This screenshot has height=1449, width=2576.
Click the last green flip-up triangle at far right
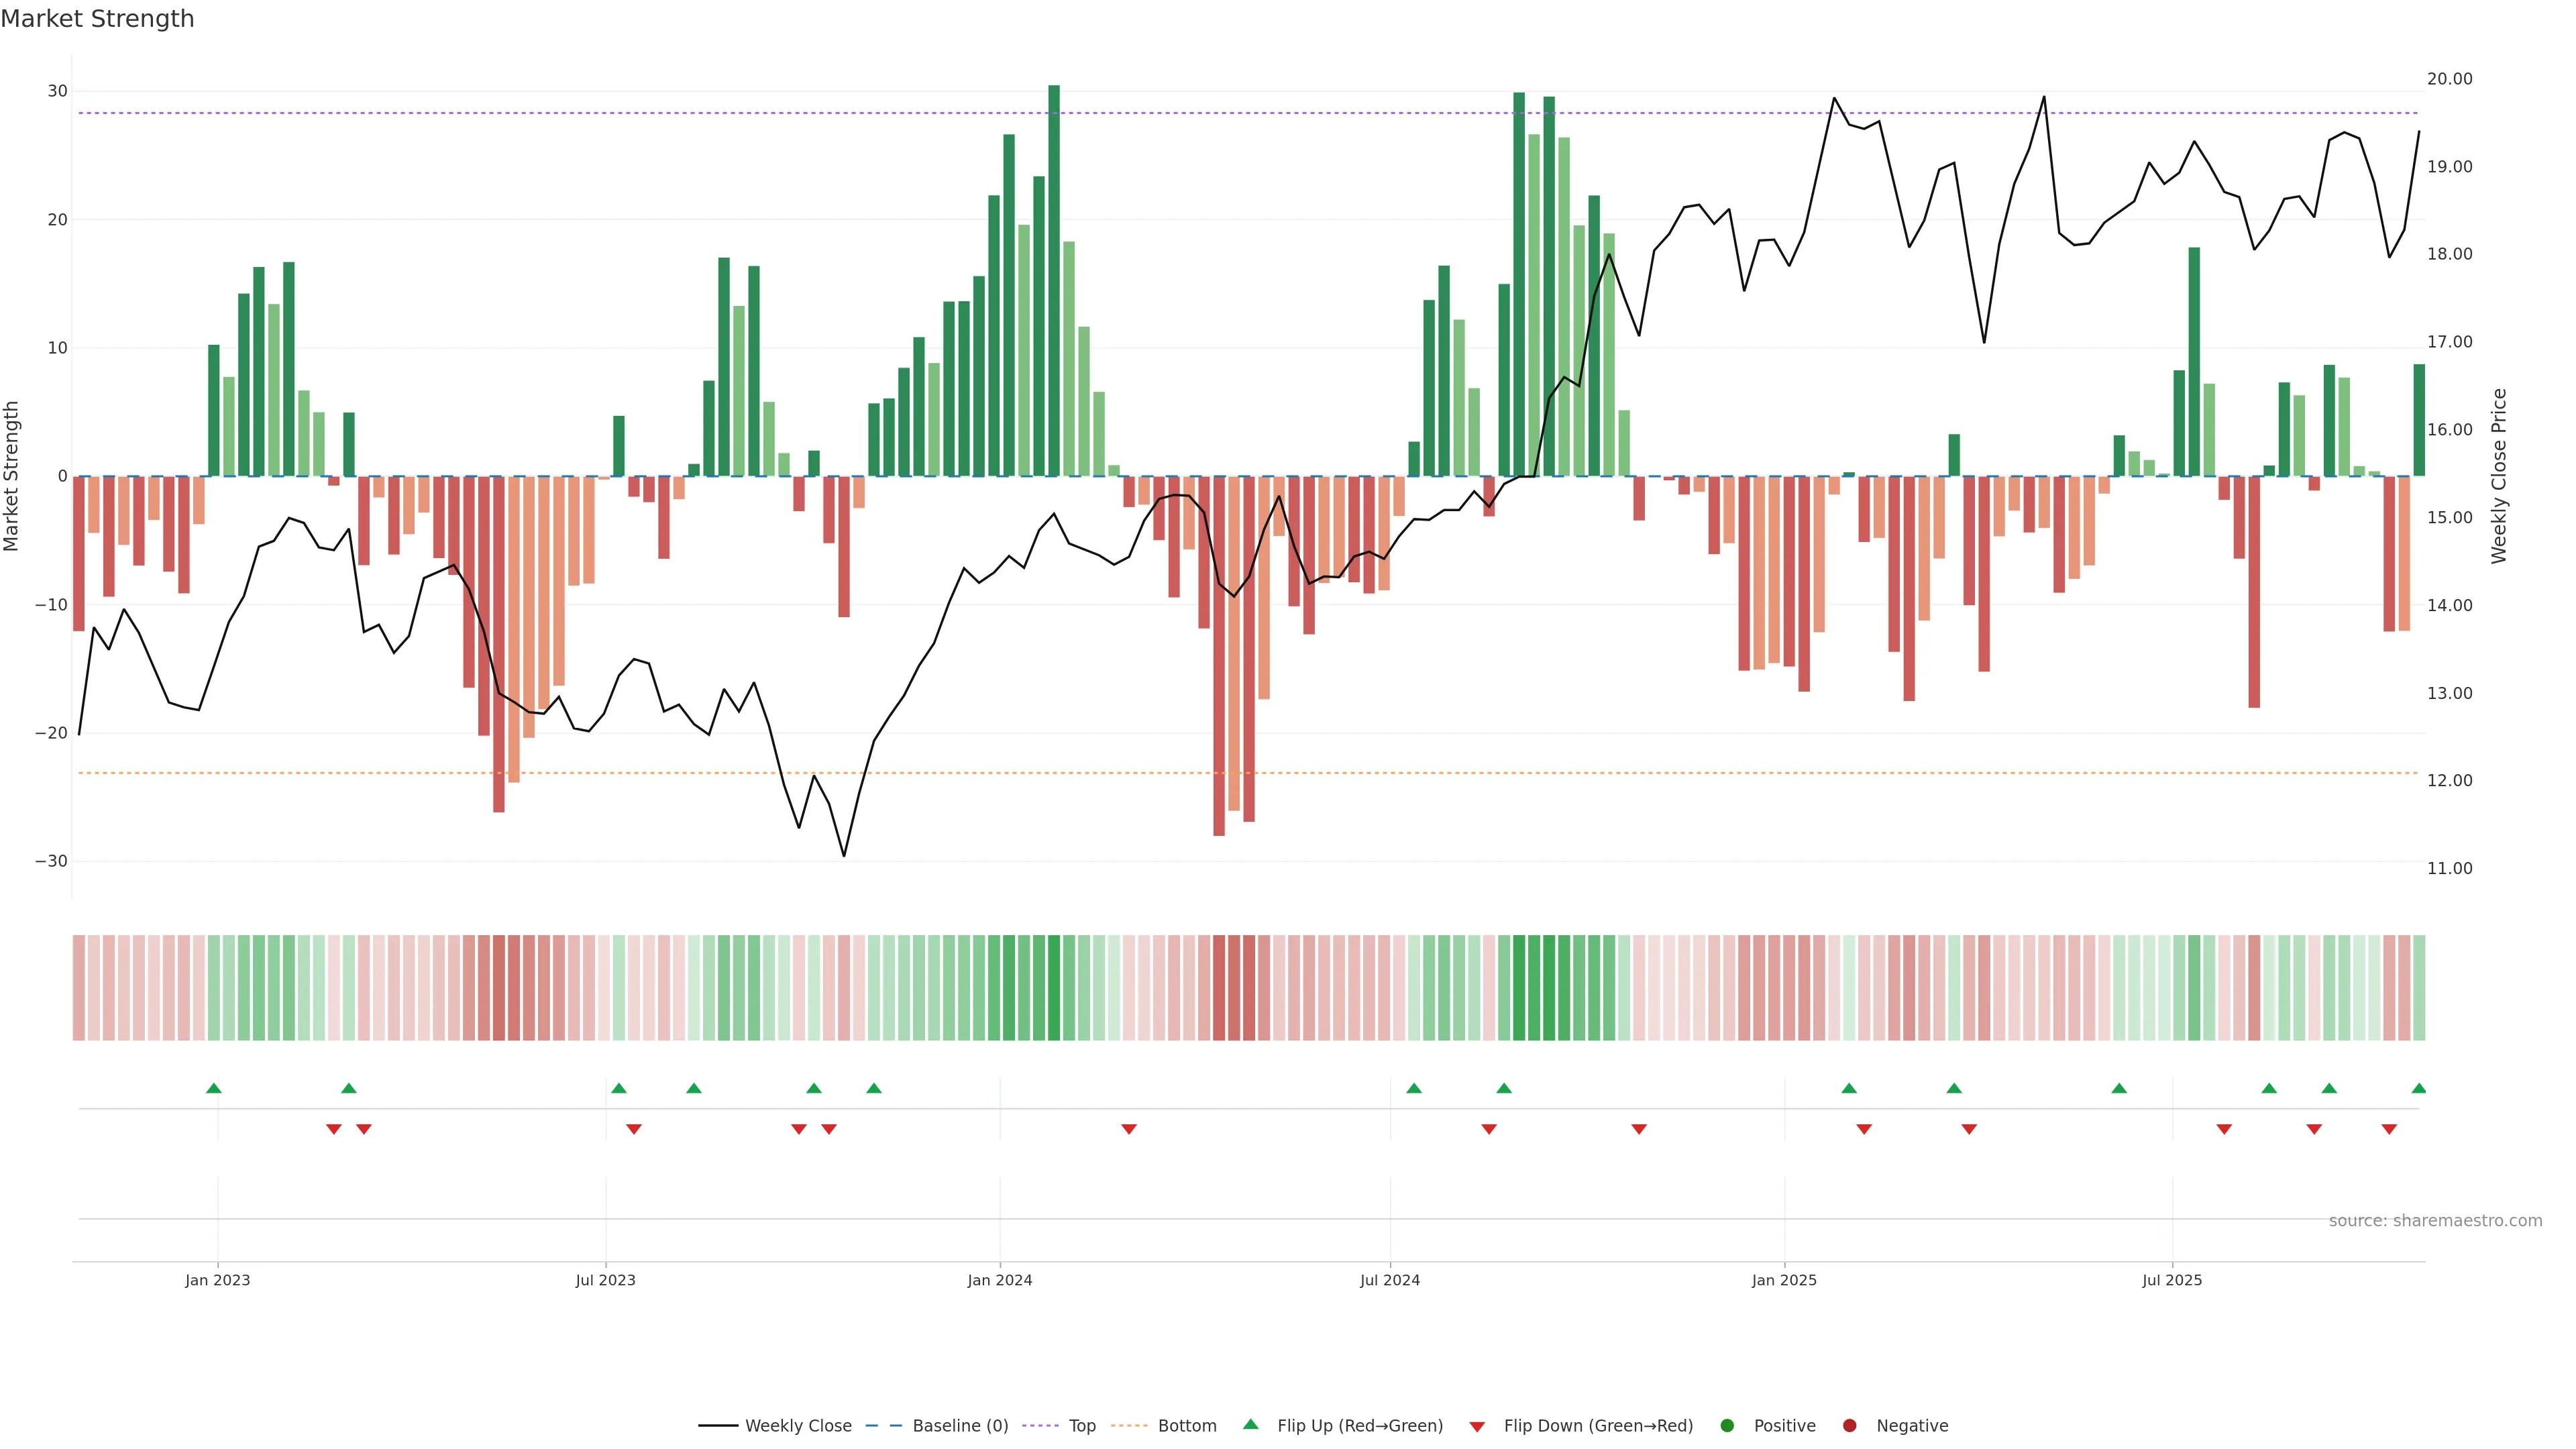pyautogui.click(x=2418, y=1088)
